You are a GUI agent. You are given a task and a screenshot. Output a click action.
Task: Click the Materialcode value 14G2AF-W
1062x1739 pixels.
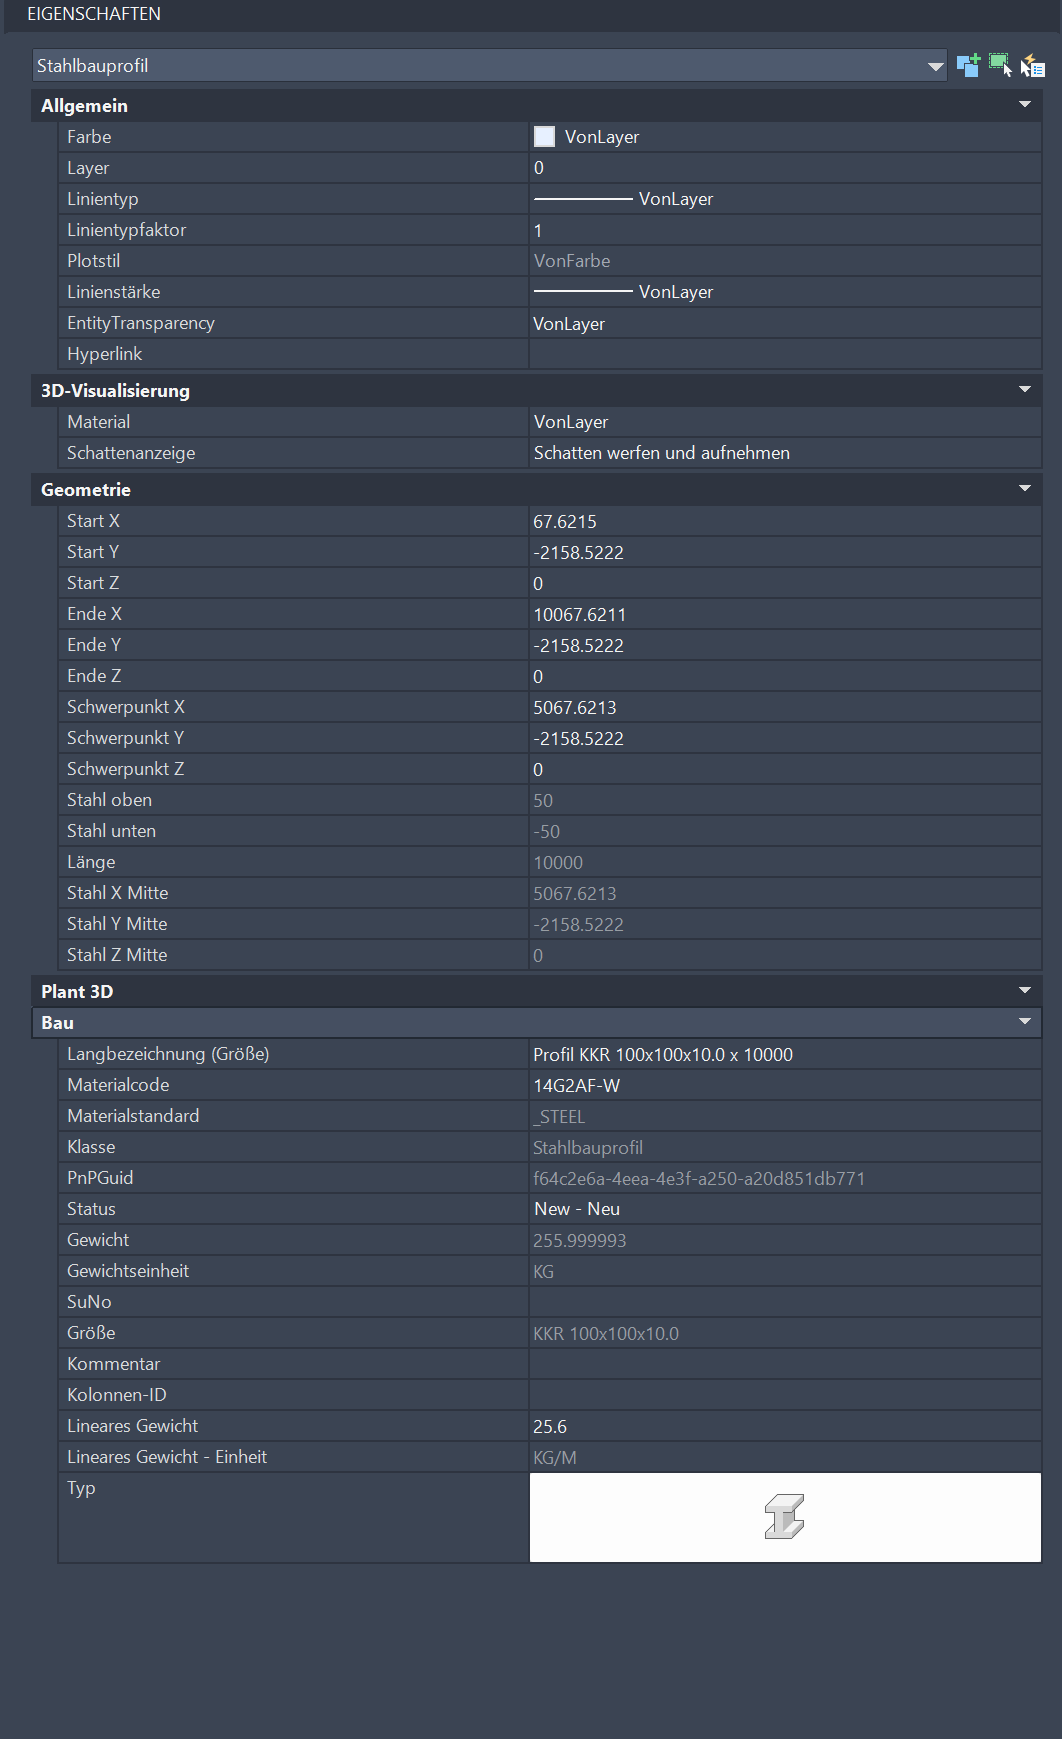coord(577,1086)
